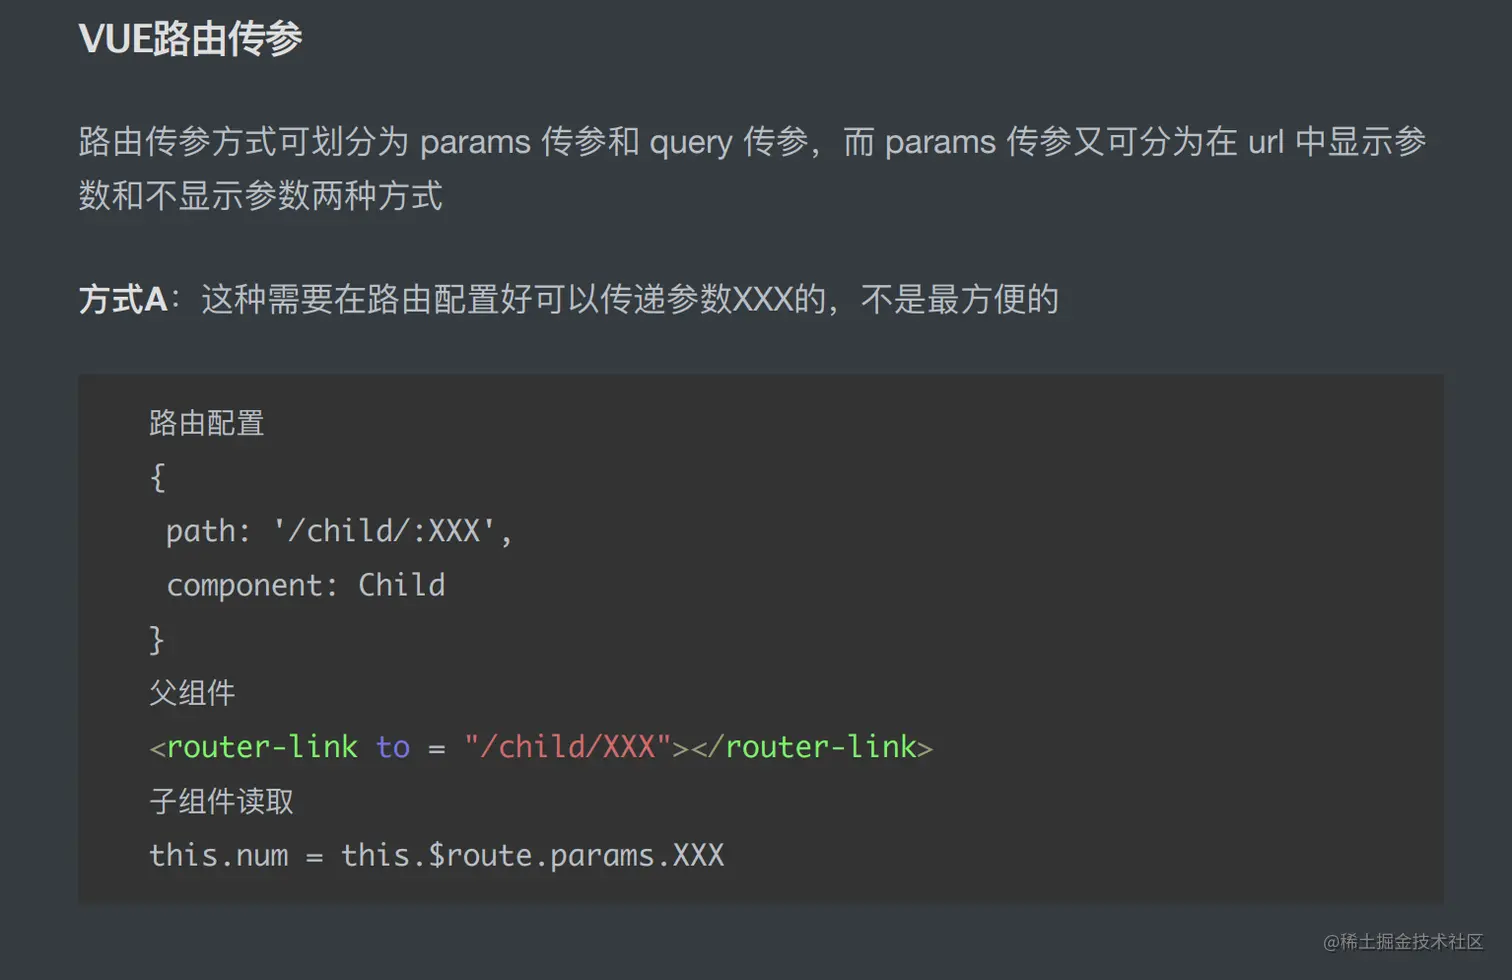Click the opening green router-link tag name
The height and width of the screenshot is (980, 1512).
click(262, 747)
